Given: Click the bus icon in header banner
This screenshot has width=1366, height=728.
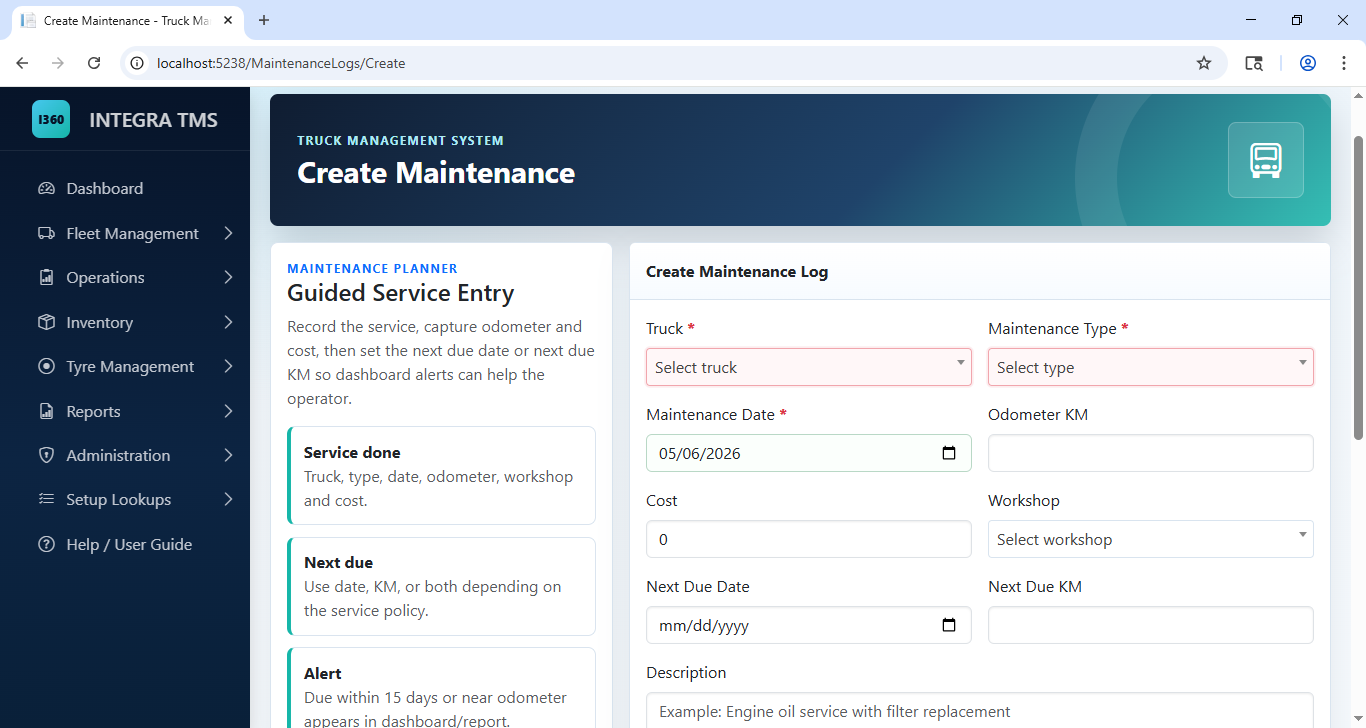Looking at the screenshot, I should tap(1266, 160).
